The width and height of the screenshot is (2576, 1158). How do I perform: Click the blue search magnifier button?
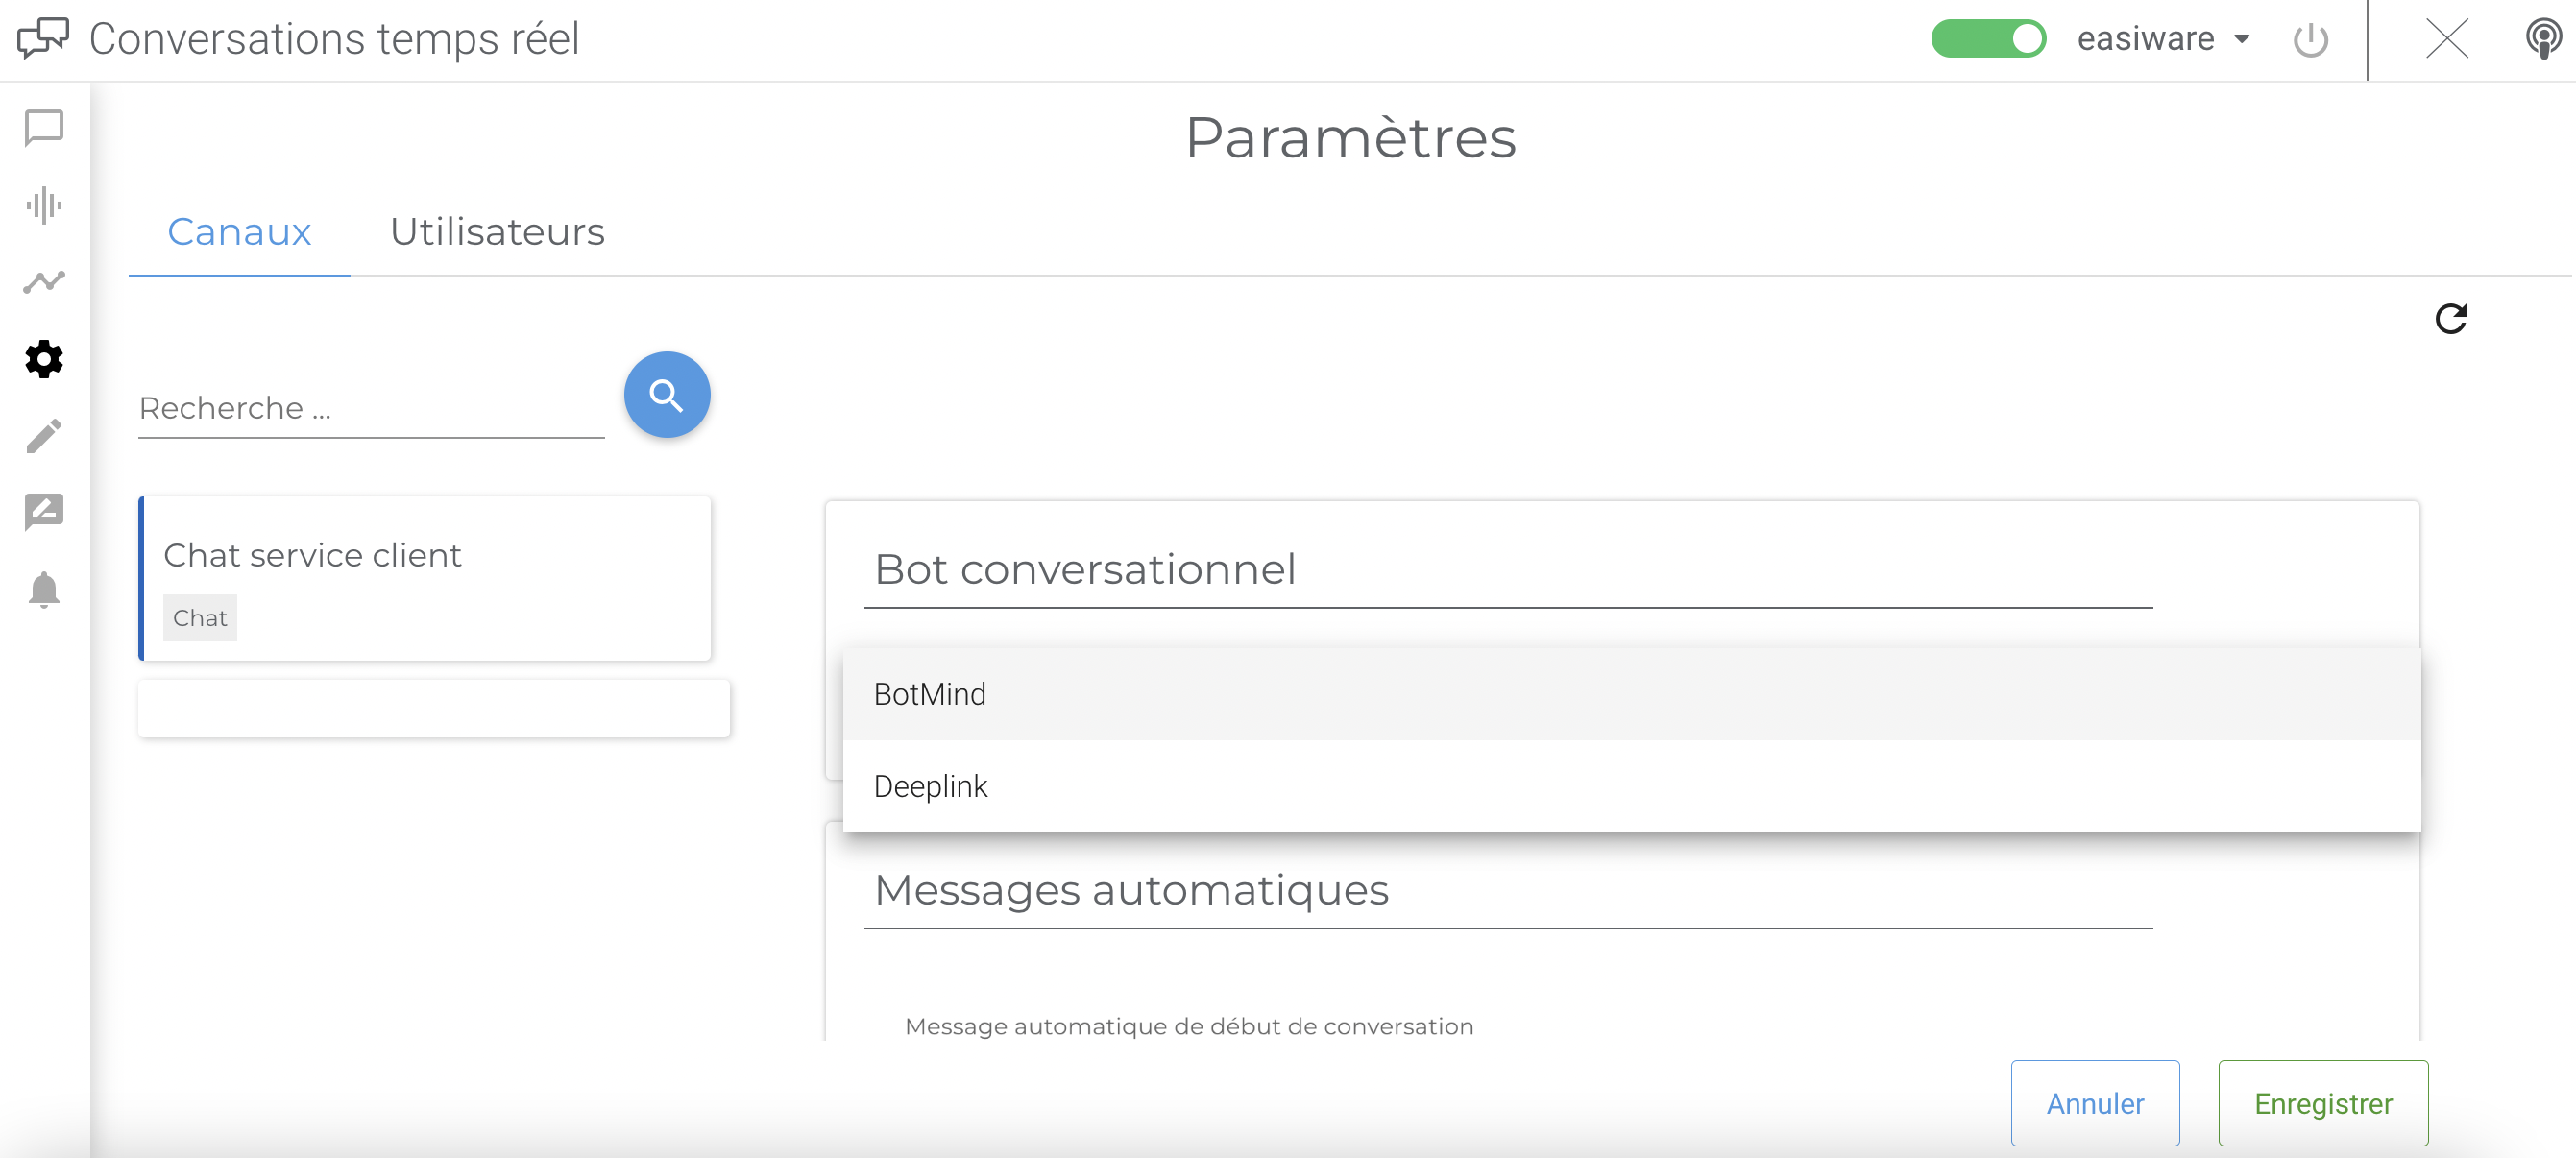pos(667,395)
